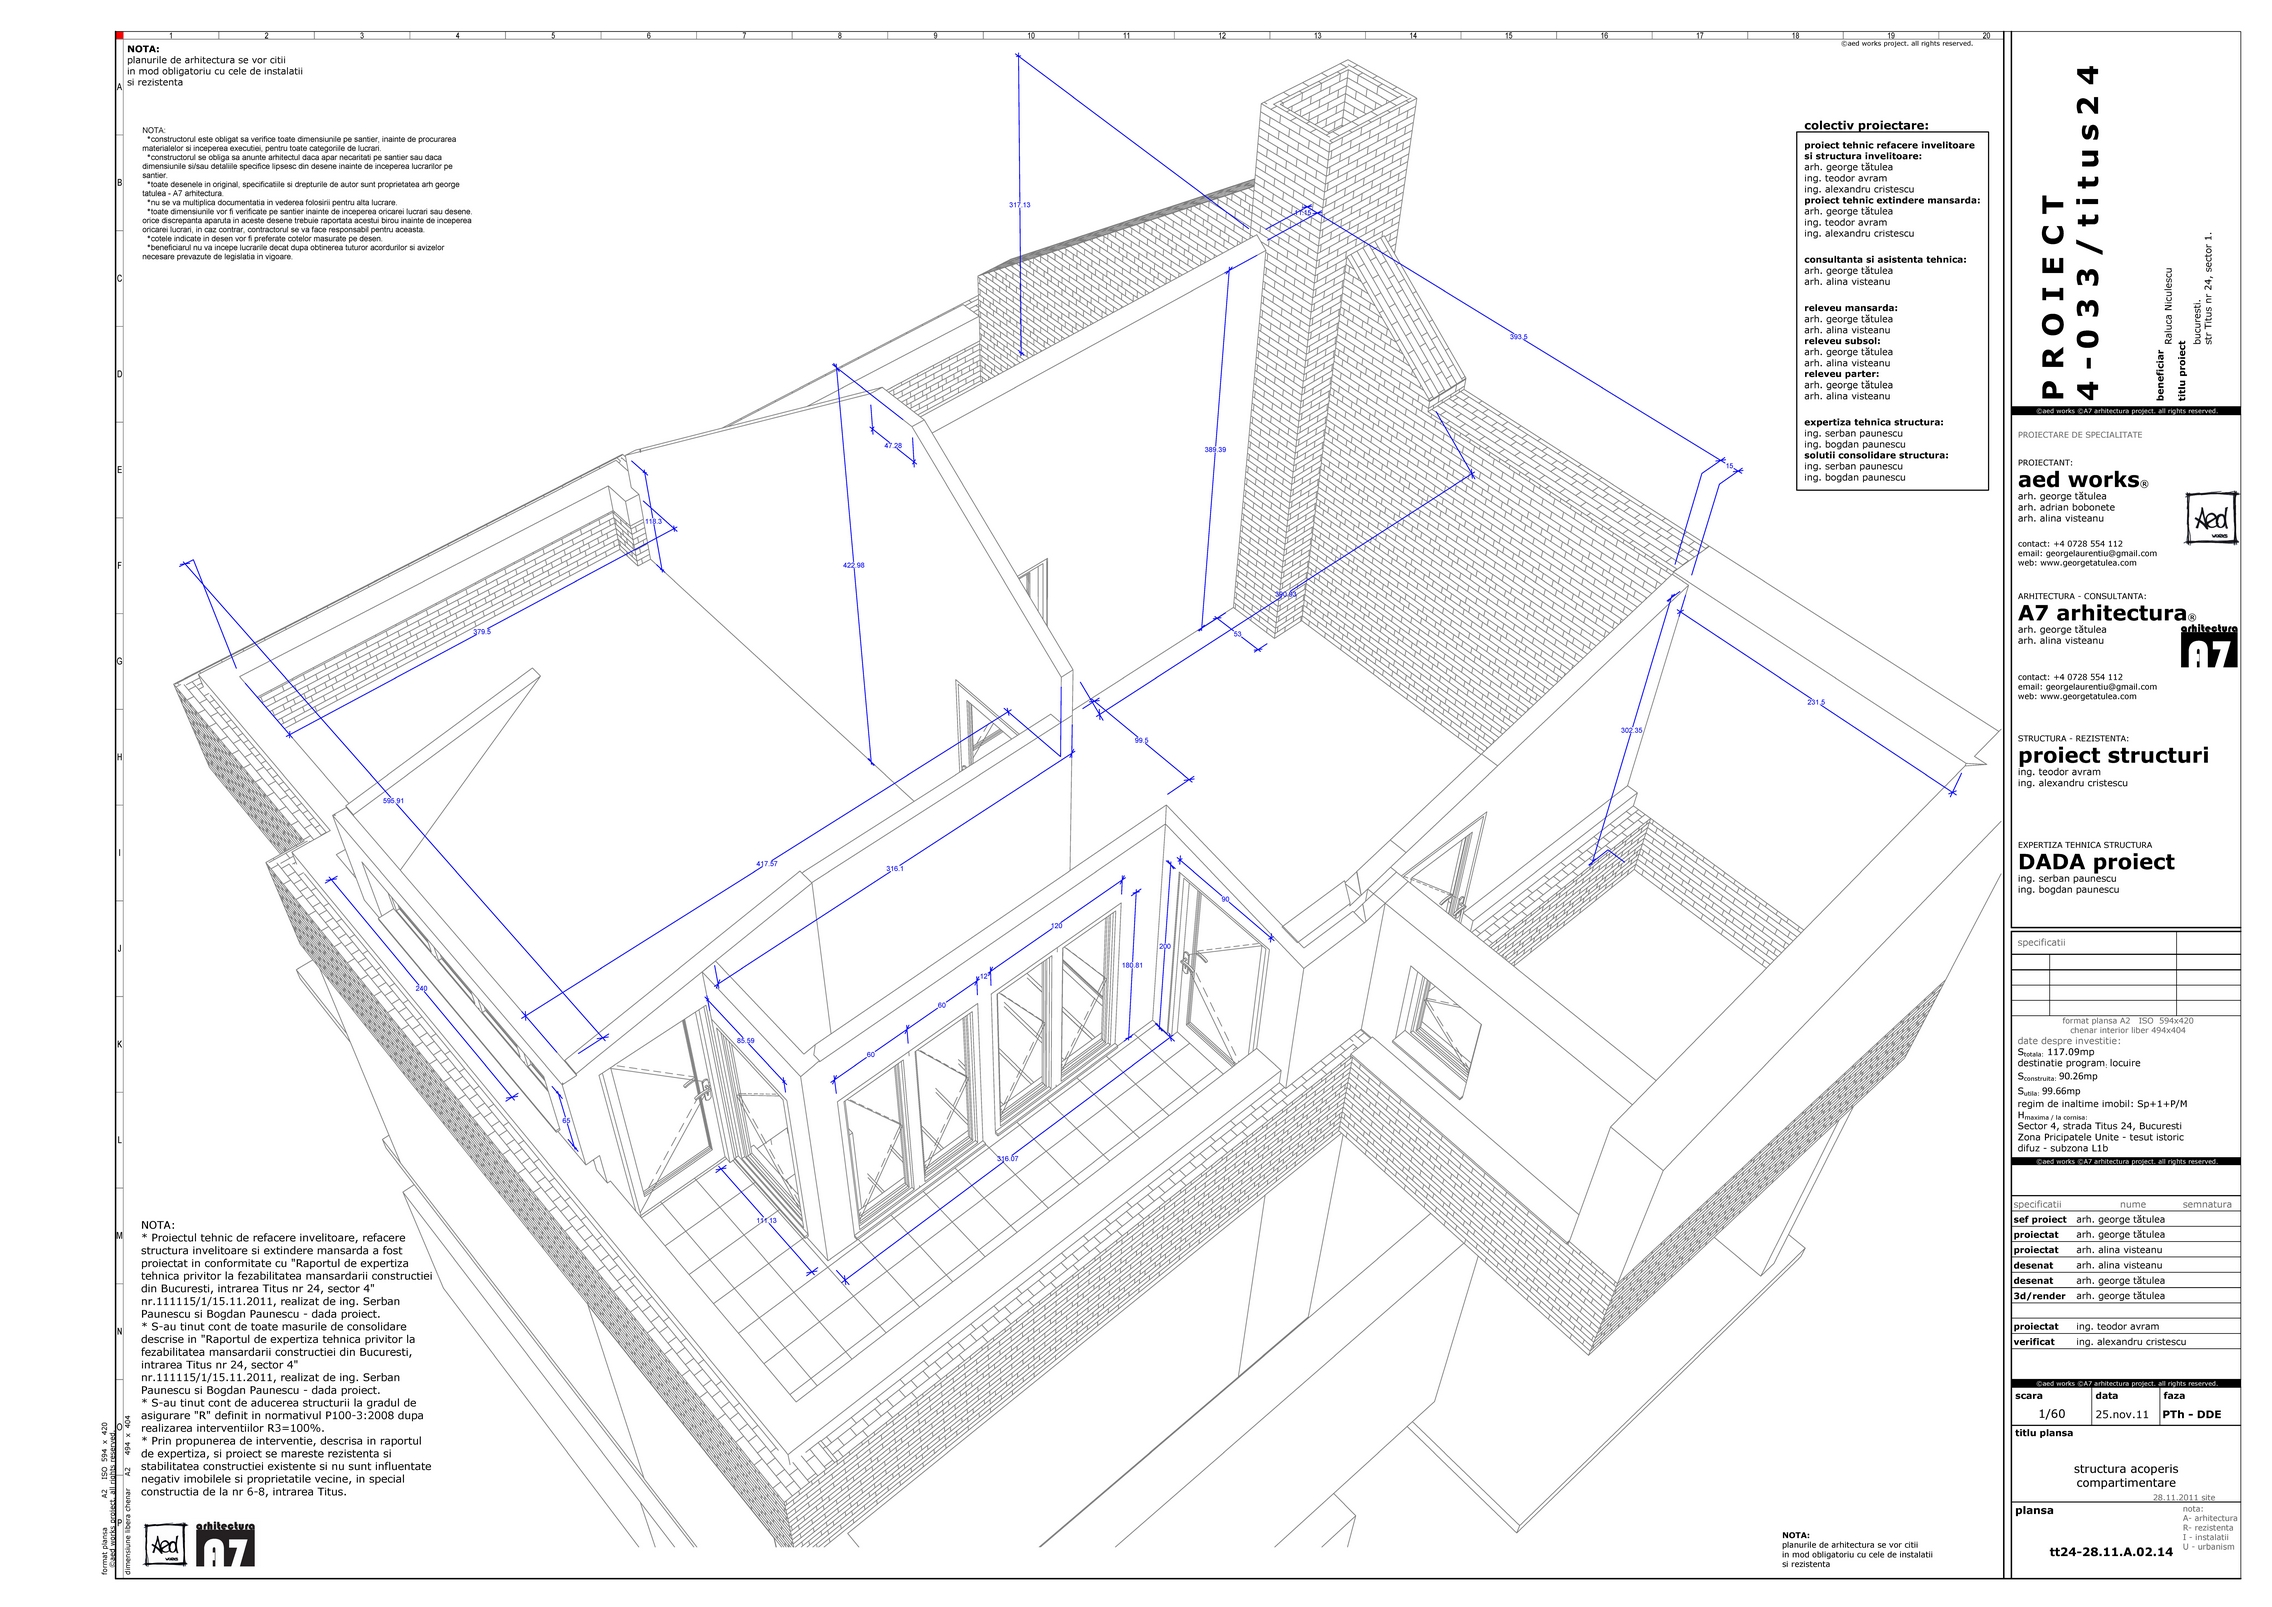Click the 'DADA proiect' heading
This screenshot has height=1607, width=2272.
click(2095, 862)
